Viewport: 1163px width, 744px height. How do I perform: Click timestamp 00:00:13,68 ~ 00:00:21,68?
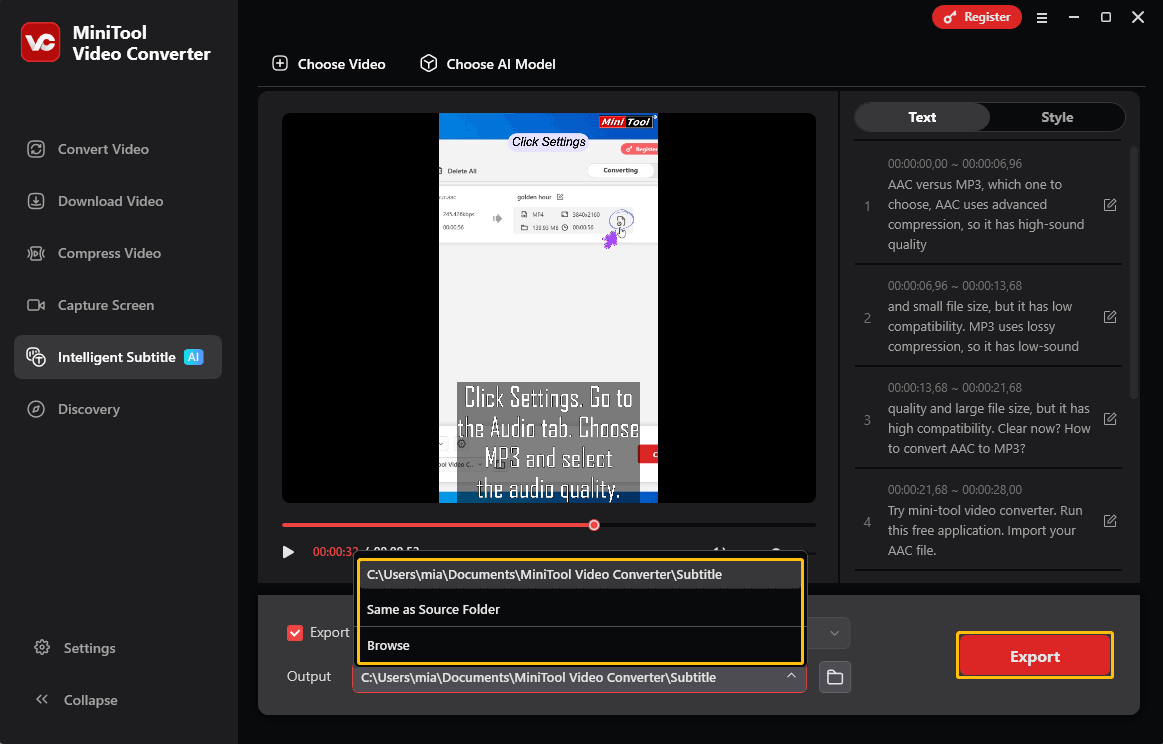(x=955, y=387)
